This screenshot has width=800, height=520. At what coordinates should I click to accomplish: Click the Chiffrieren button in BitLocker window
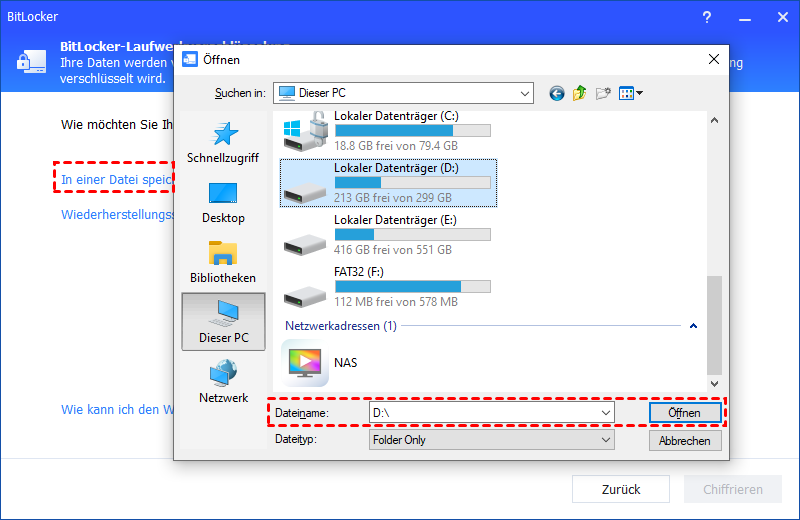tap(733, 489)
